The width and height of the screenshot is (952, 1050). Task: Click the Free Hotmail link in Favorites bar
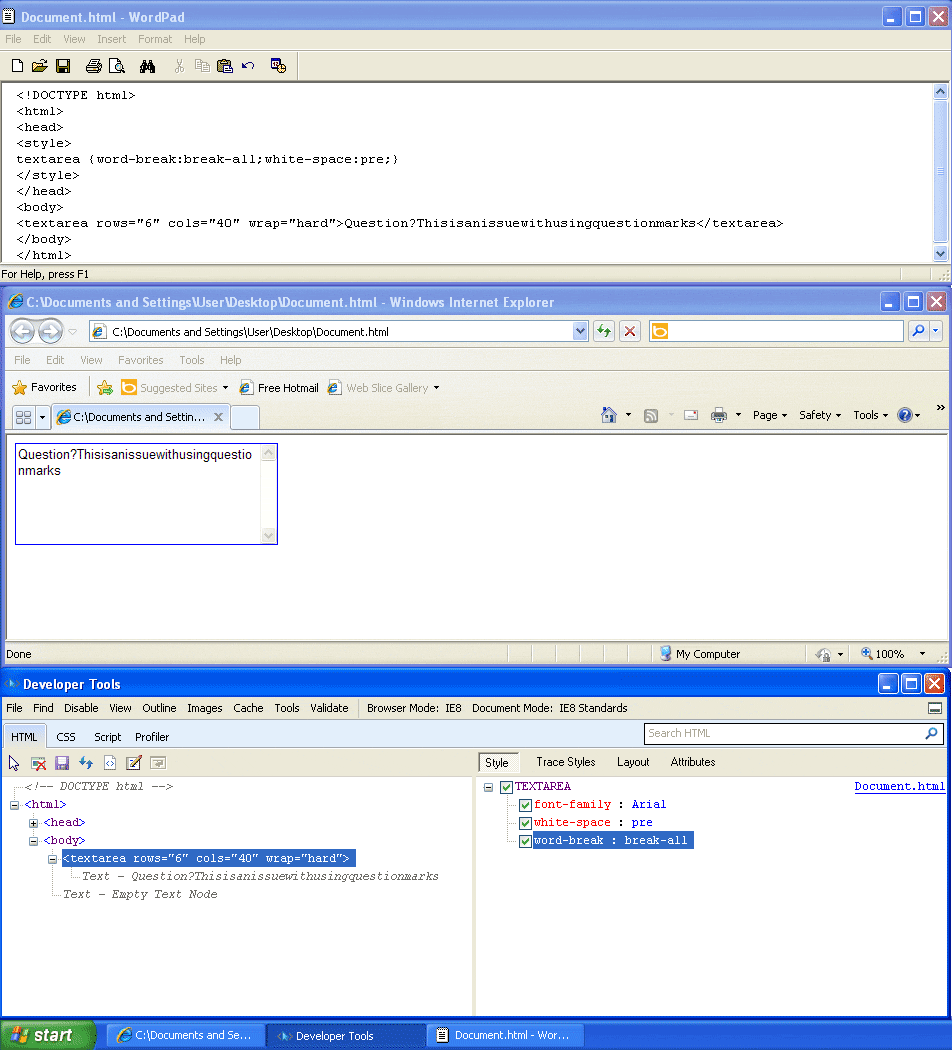point(279,387)
